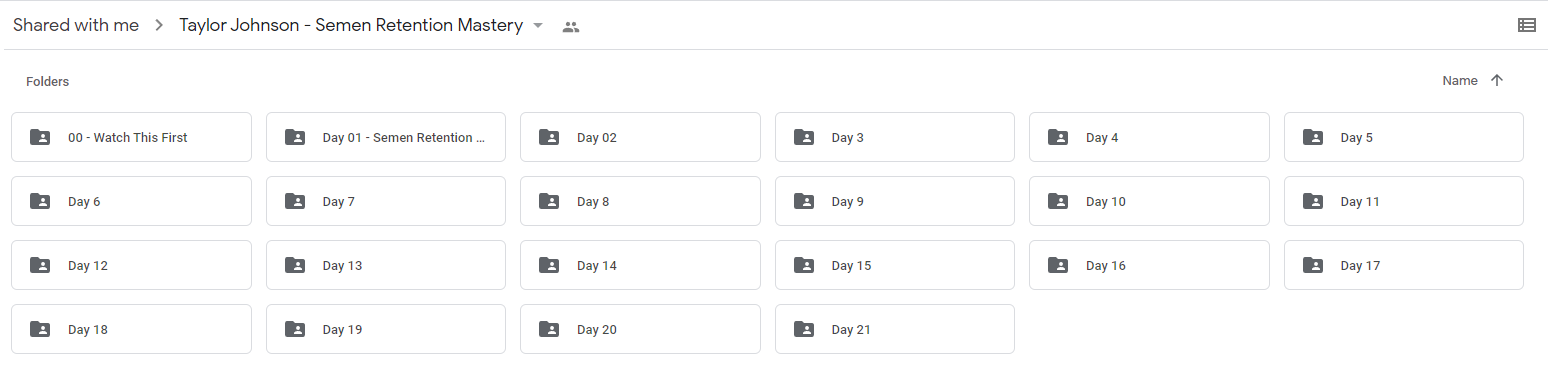Click the shared people icon beside folder title

point(571,27)
